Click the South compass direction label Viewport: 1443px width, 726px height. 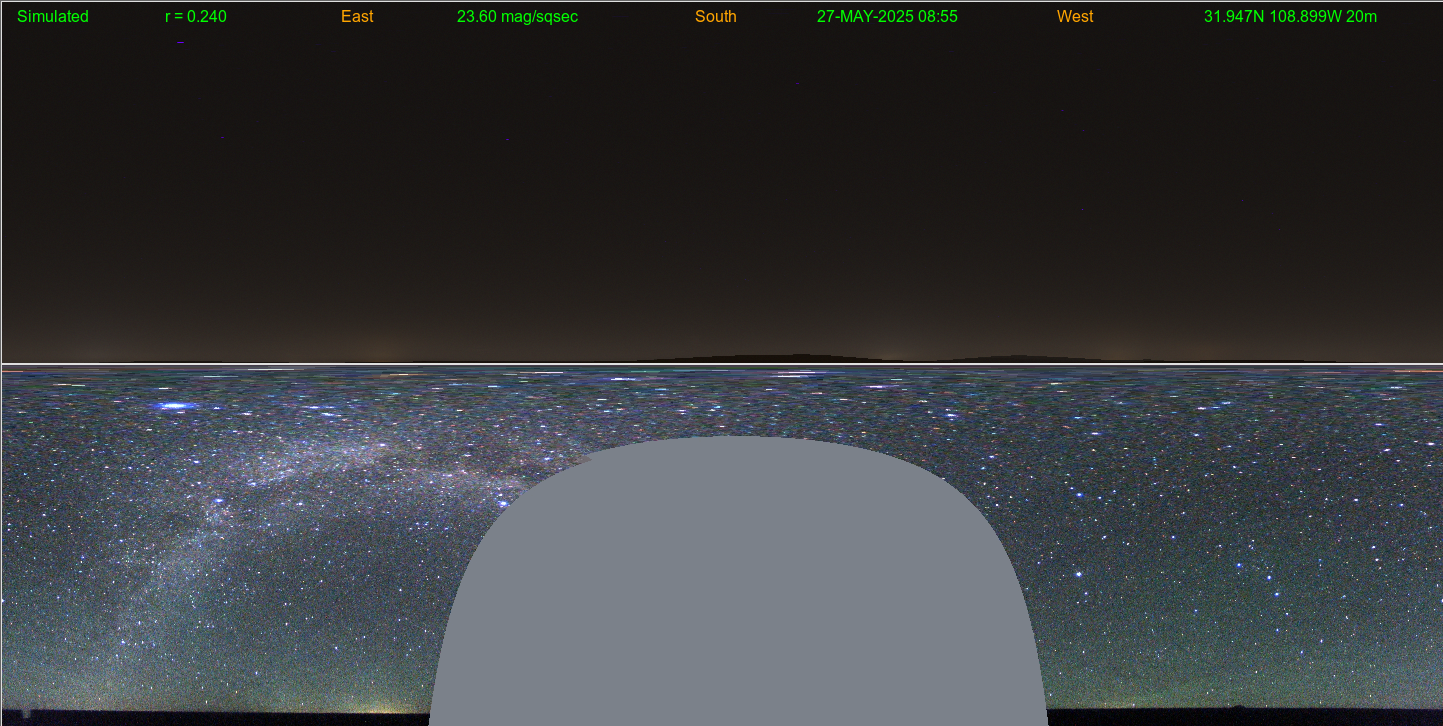tap(716, 17)
